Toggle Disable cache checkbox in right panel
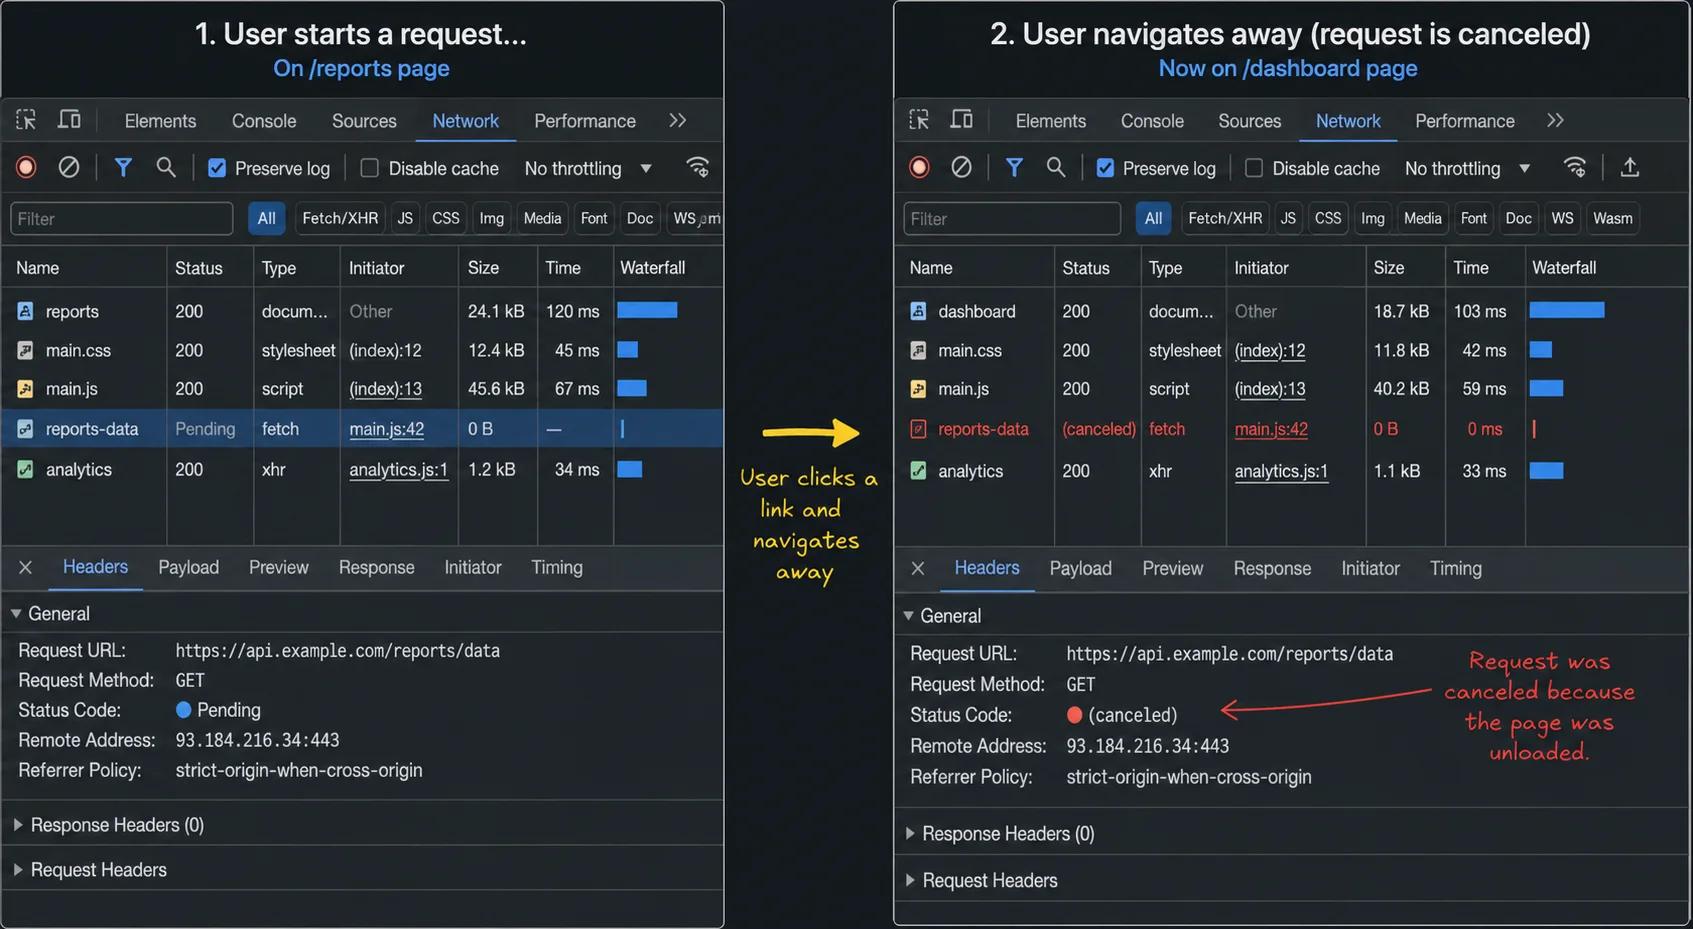Viewport: 1693px width, 929px height. (1253, 168)
